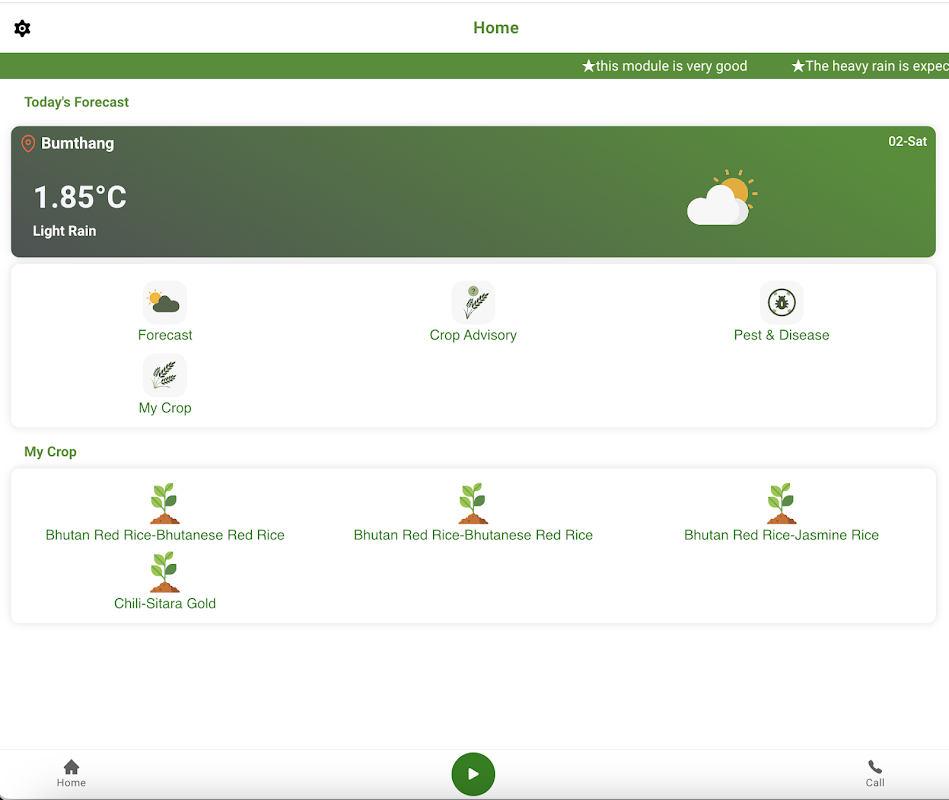949x800 pixels.
Task: Click the Bumthang location pin icon
Action: tap(28, 143)
